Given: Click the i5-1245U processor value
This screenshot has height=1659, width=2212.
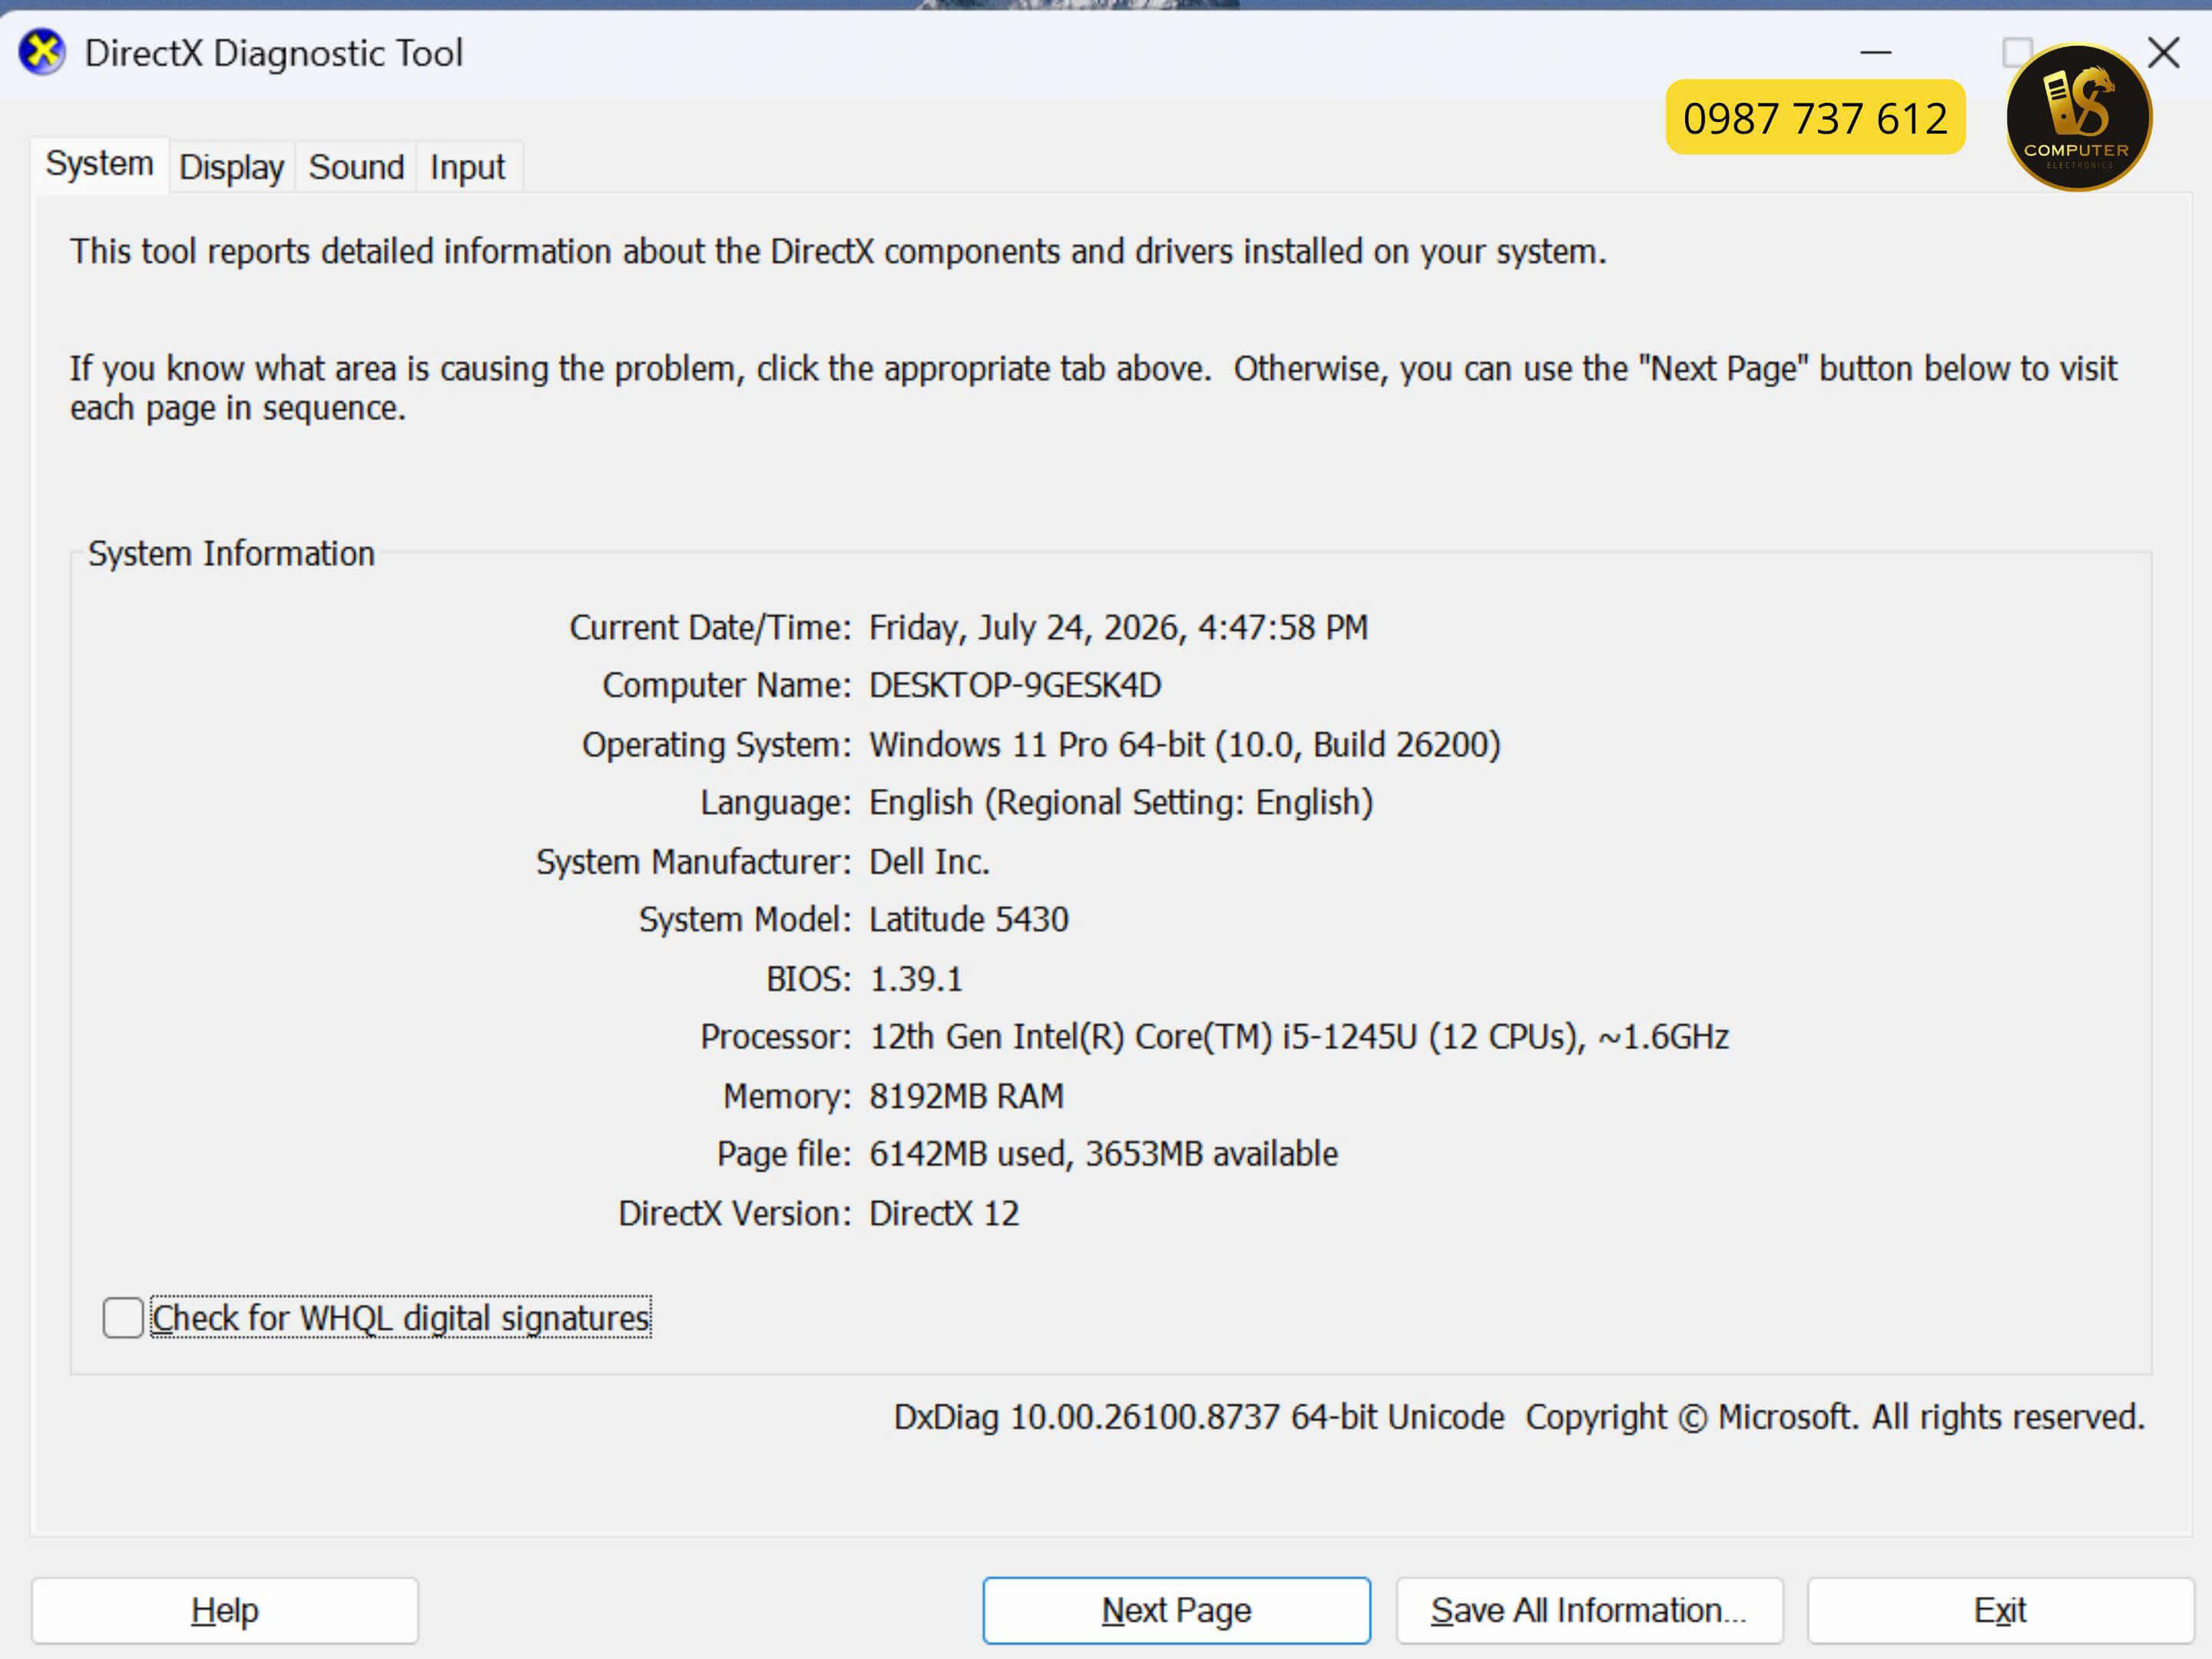Looking at the screenshot, I should [x=1298, y=1037].
